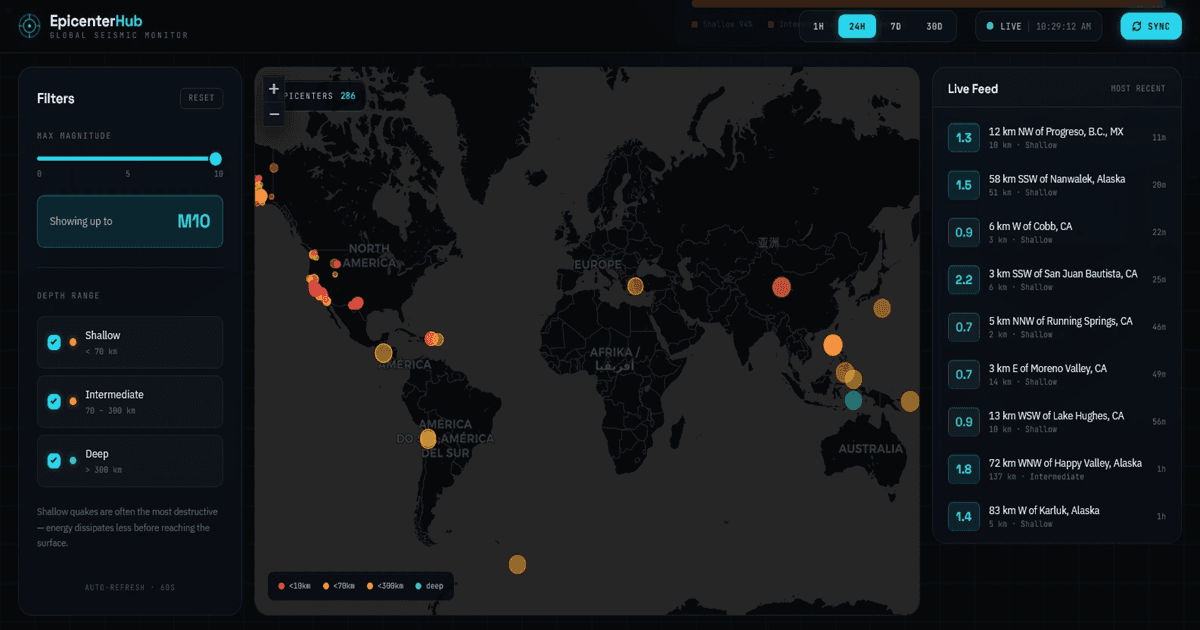Screen dimensions: 1200x630
Task: Zoom in the map with plus button
Action: [274, 89]
